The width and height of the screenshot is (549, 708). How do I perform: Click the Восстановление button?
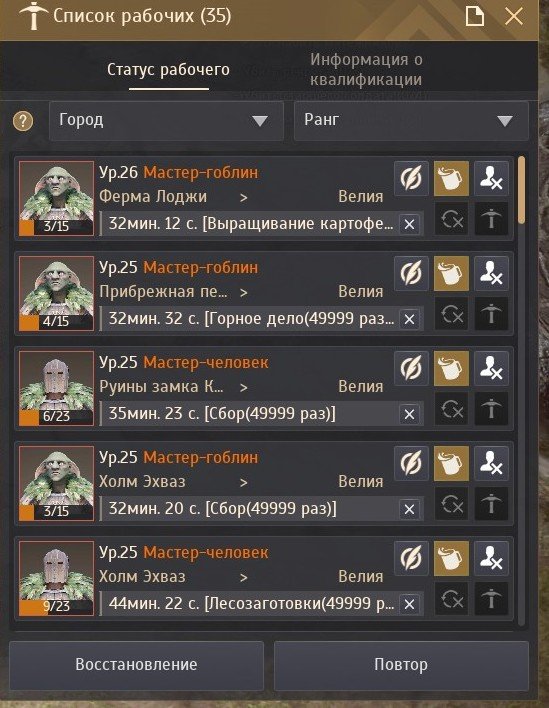(136, 665)
